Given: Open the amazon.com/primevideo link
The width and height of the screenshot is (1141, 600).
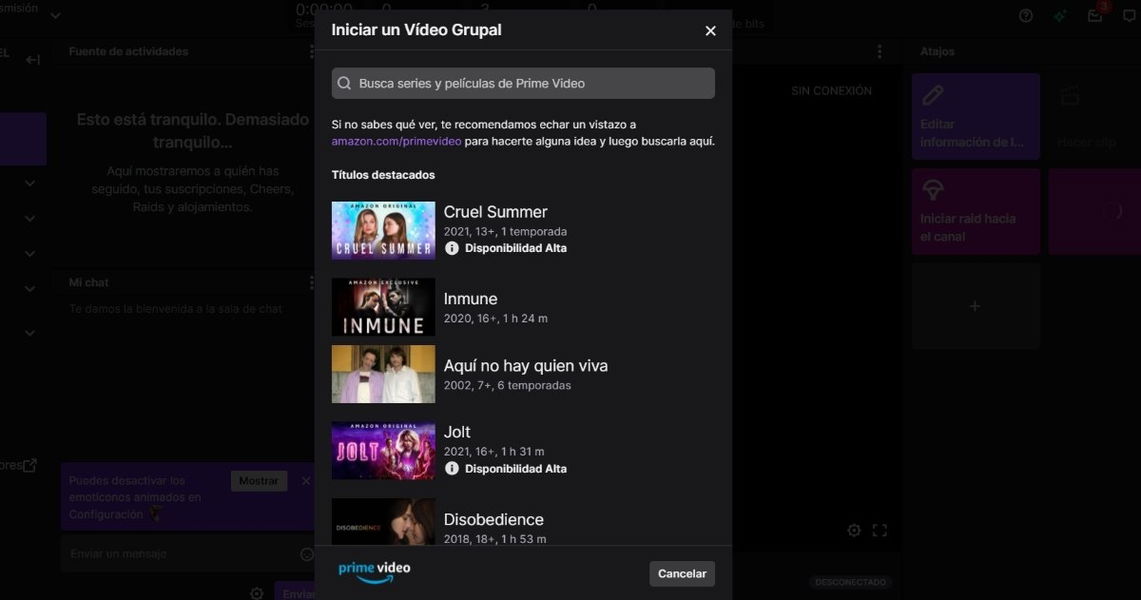Looking at the screenshot, I should click(x=397, y=142).
